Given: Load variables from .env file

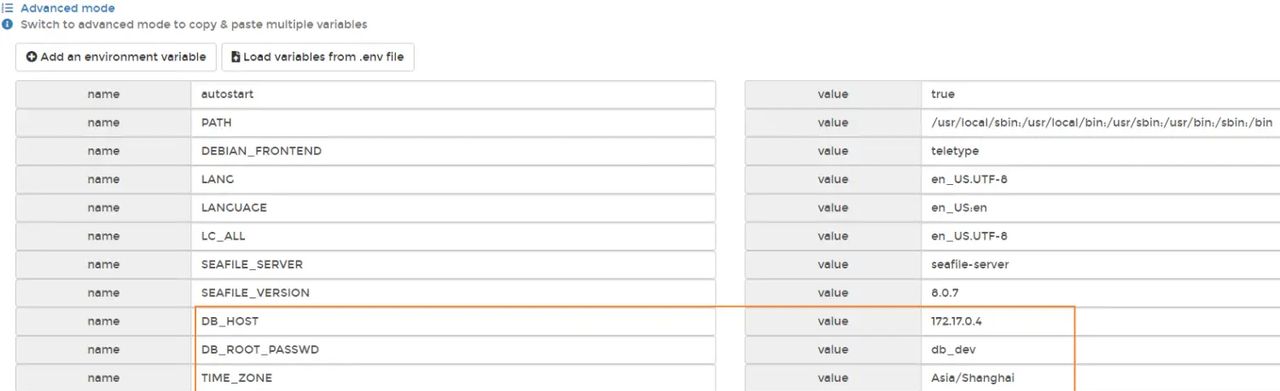Looking at the screenshot, I should [318, 57].
